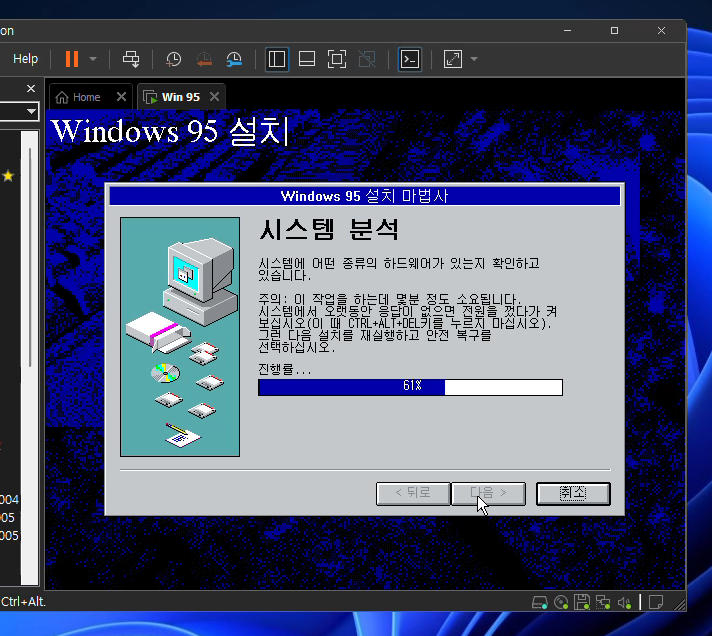Image resolution: width=712 pixels, height=636 pixels.
Task: Click the 시스템 분석 heading text
Action: click(x=329, y=229)
